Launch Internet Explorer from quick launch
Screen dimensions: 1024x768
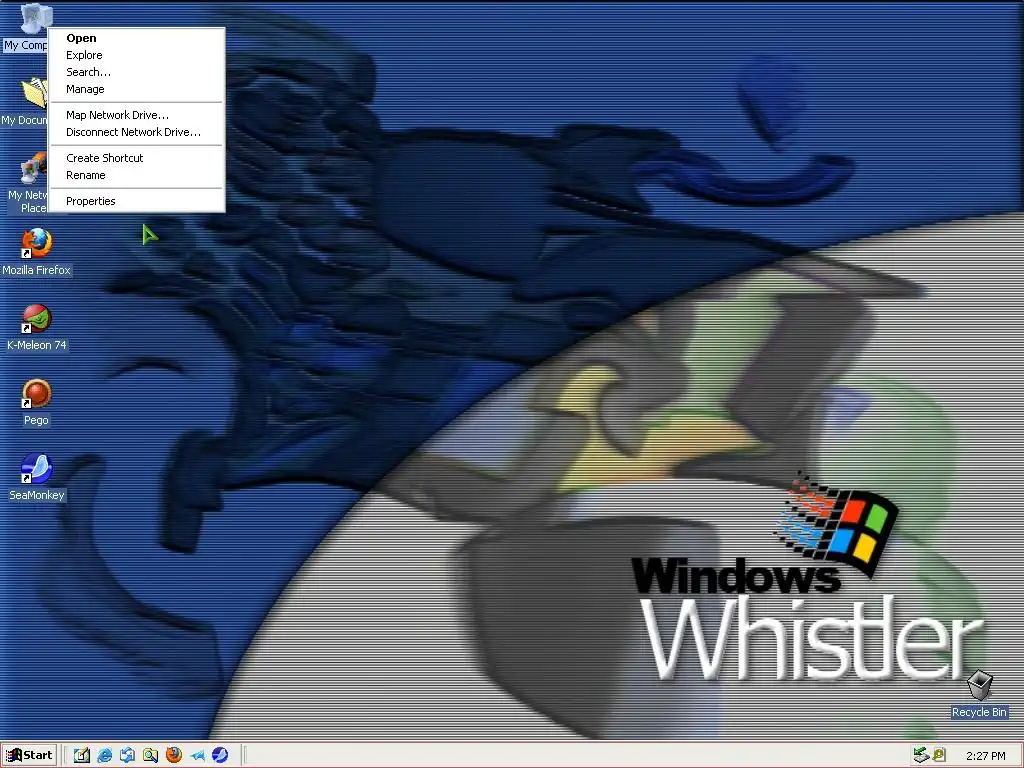tap(104, 756)
